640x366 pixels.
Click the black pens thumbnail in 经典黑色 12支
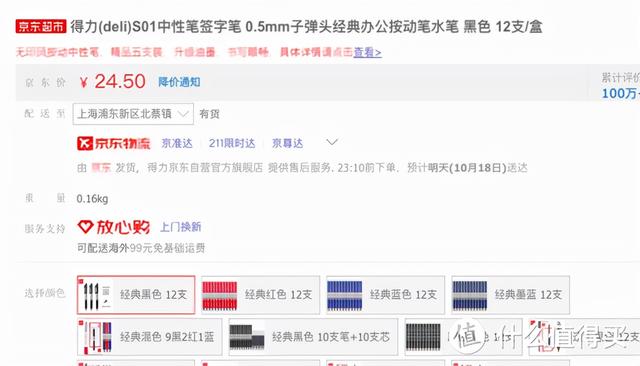(x=96, y=295)
